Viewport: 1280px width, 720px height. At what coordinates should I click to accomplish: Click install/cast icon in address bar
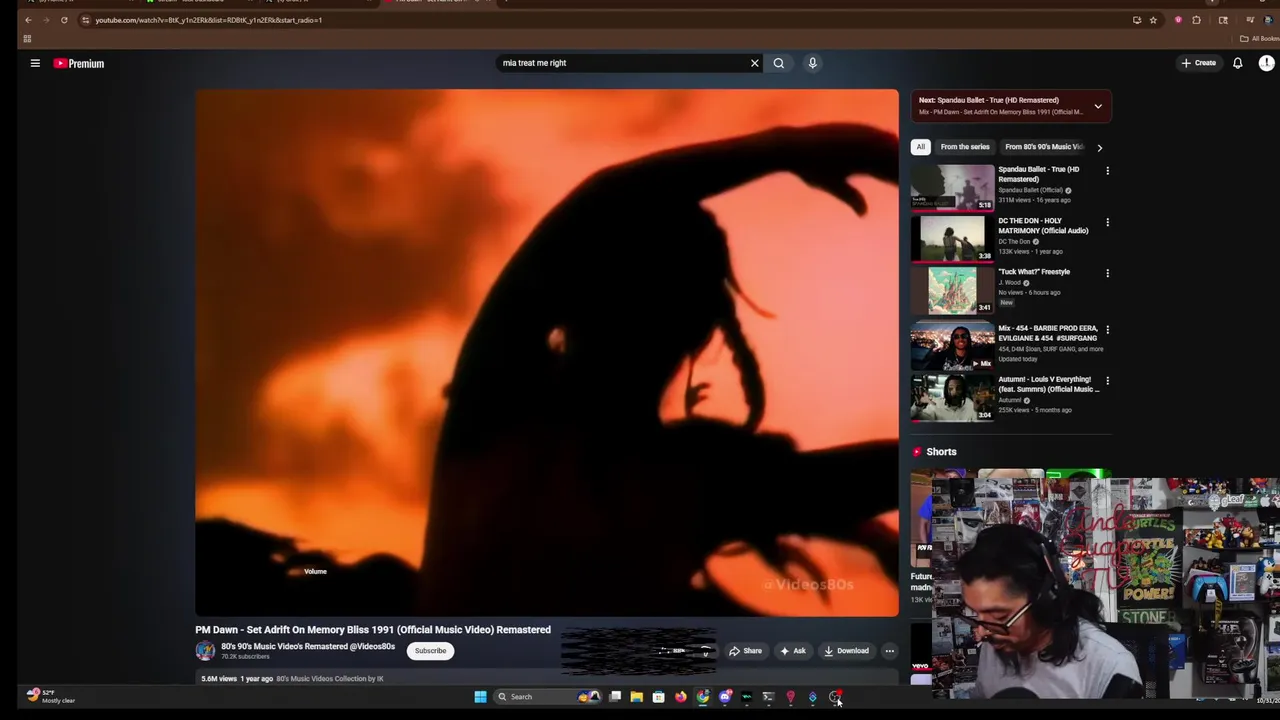coord(1137,20)
